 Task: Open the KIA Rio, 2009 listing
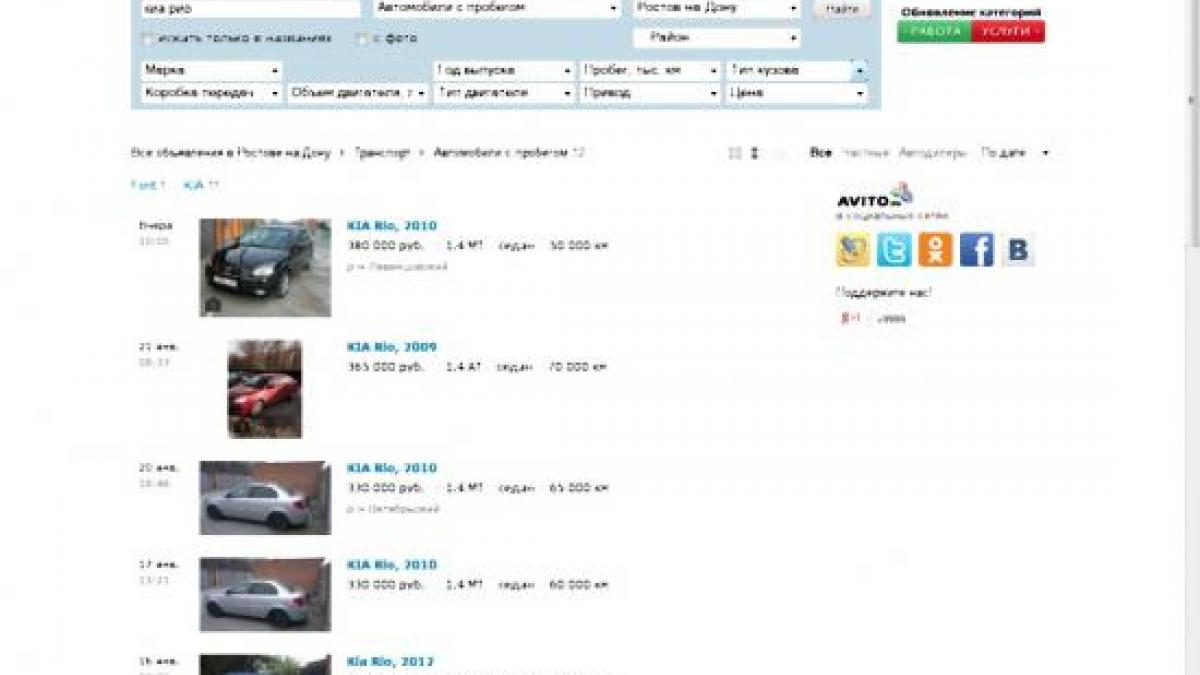392,347
